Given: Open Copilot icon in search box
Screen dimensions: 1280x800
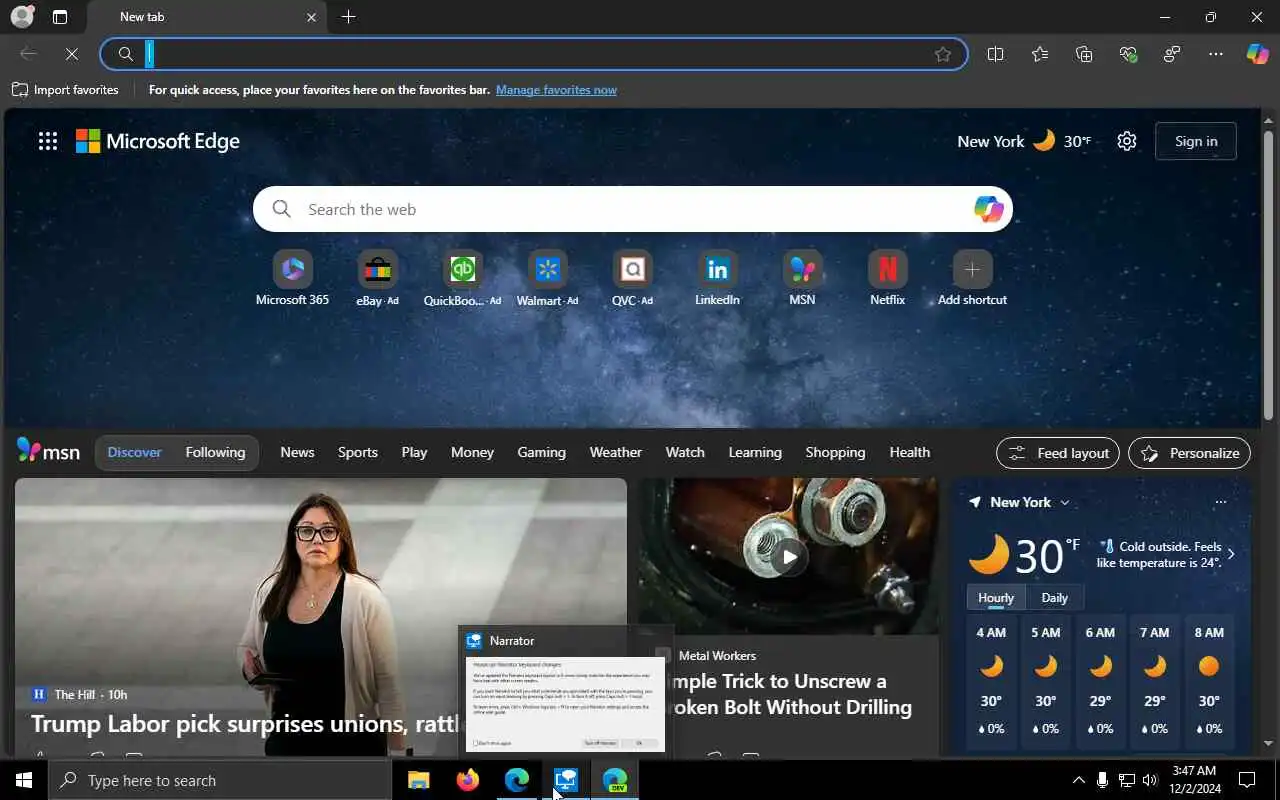Looking at the screenshot, I should pyautogui.click(x=988, y=209).
